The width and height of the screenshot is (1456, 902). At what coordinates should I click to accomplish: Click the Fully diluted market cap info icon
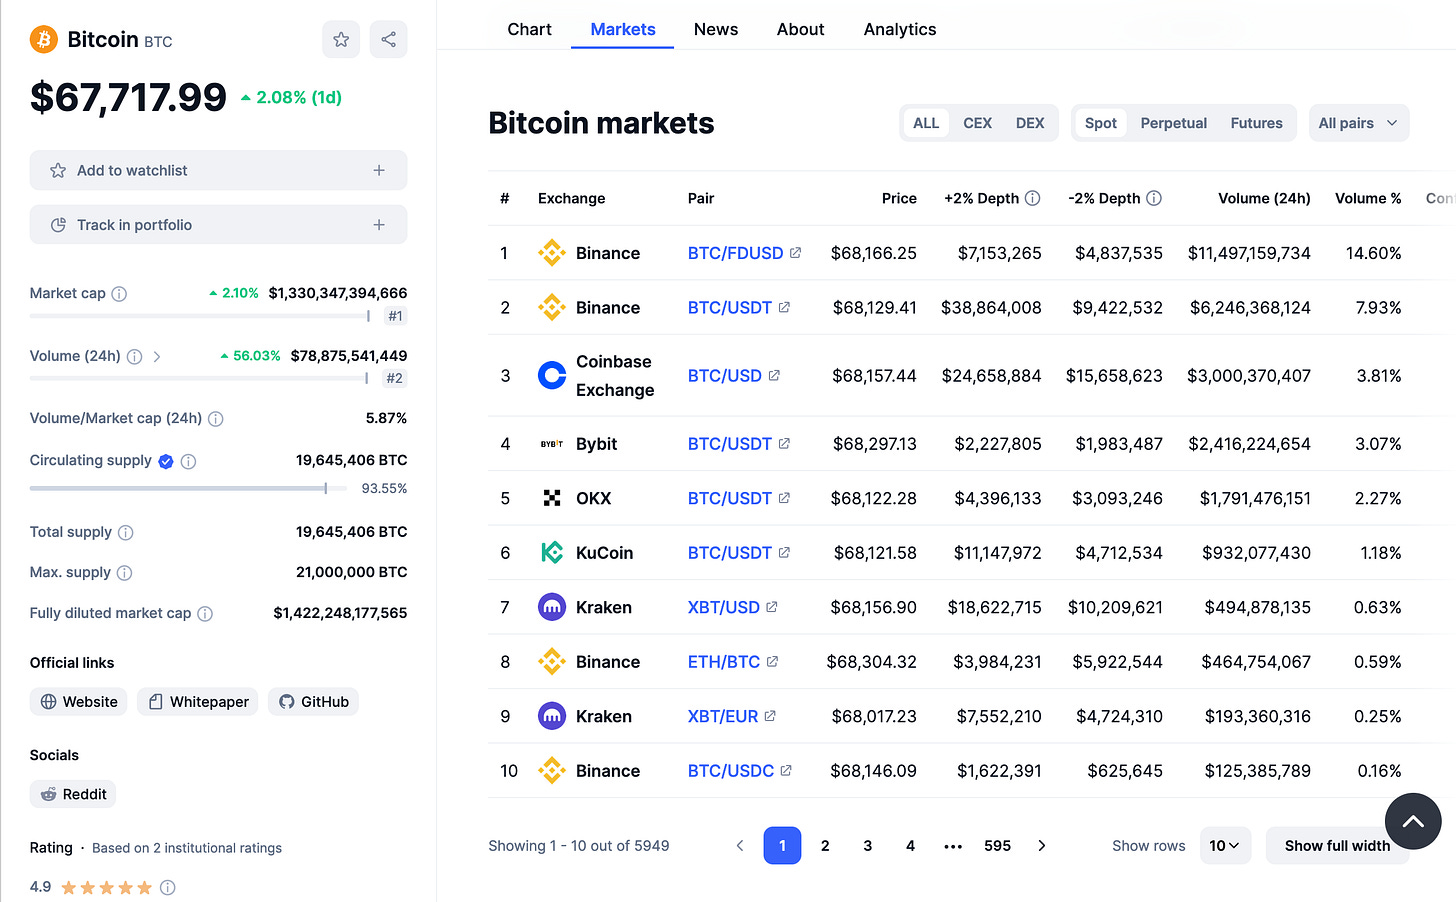point(205,614)
